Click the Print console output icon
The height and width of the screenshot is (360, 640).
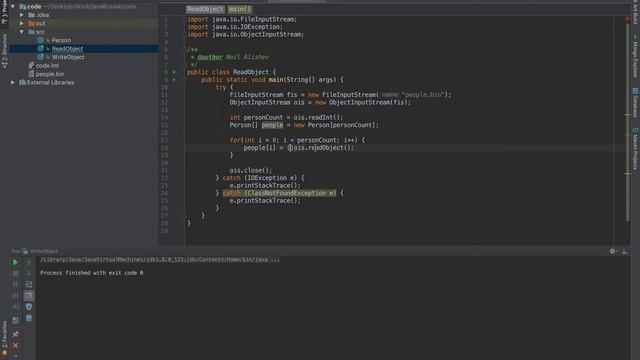[x=29, y=307]
